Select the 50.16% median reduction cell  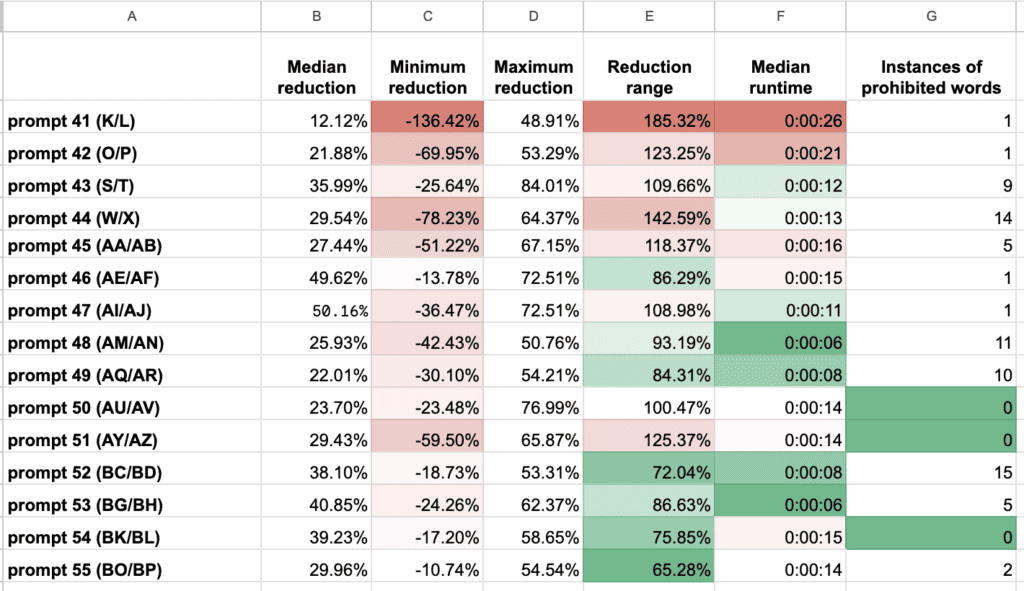pos(316,311)
